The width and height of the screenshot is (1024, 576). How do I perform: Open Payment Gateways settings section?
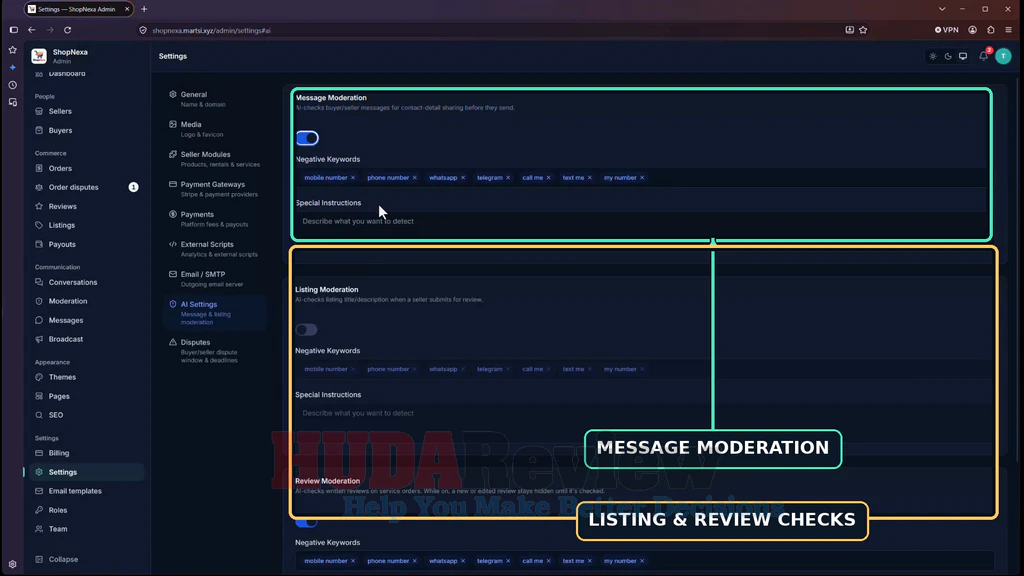(216, 189)
